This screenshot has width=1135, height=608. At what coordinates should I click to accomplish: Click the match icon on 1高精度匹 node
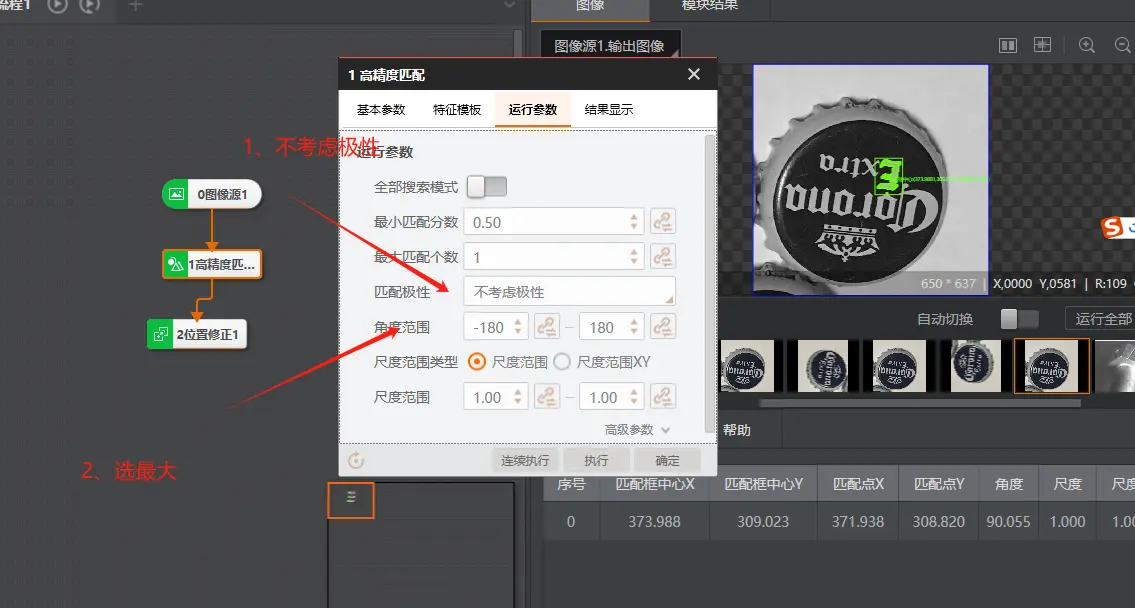tap(175, 264)
